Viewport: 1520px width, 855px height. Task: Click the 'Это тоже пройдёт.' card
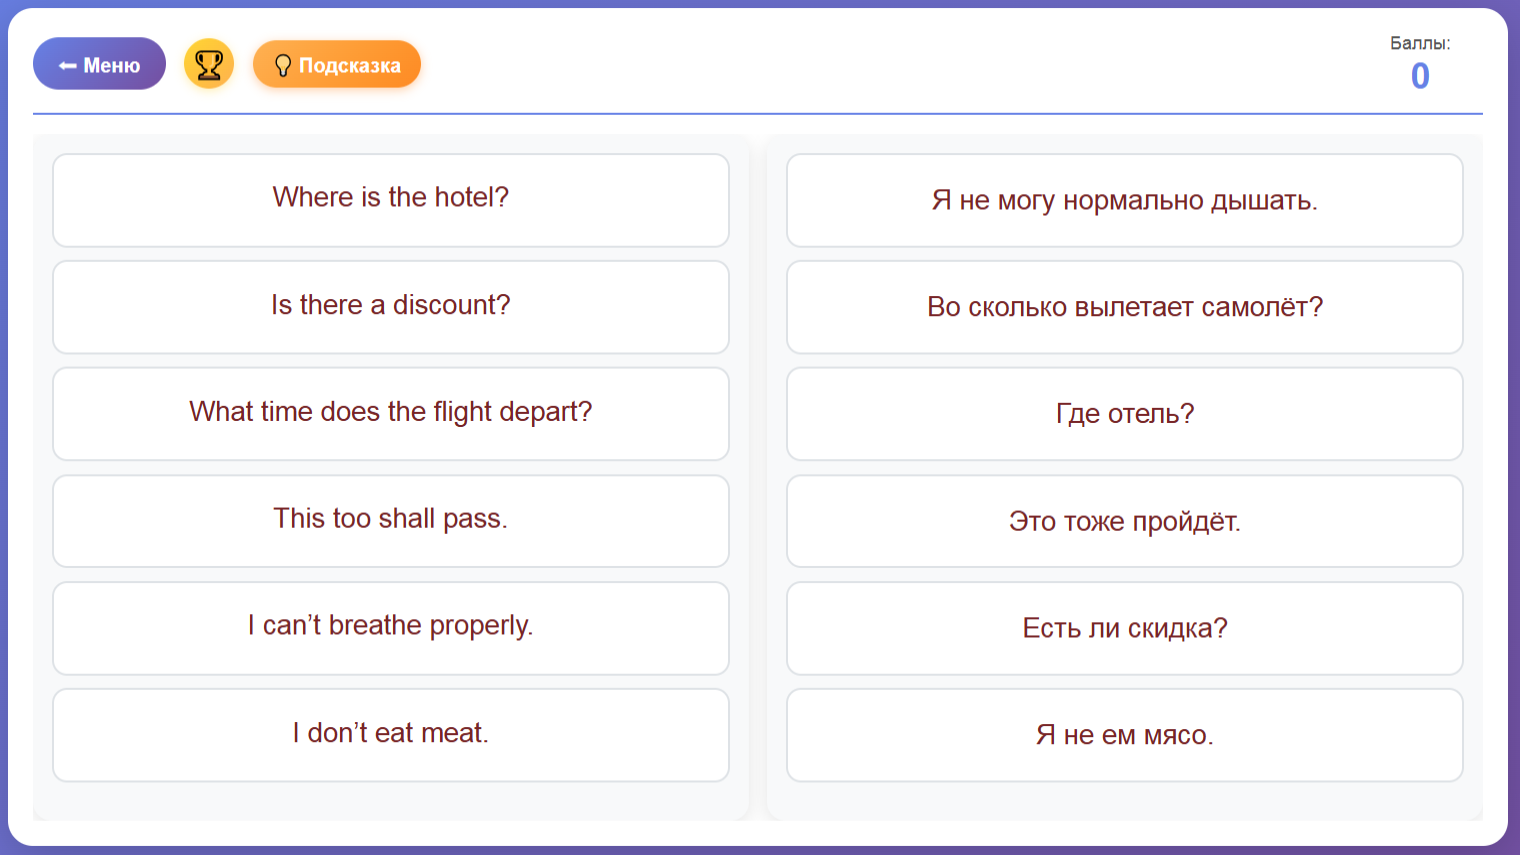coord(1124,521)
